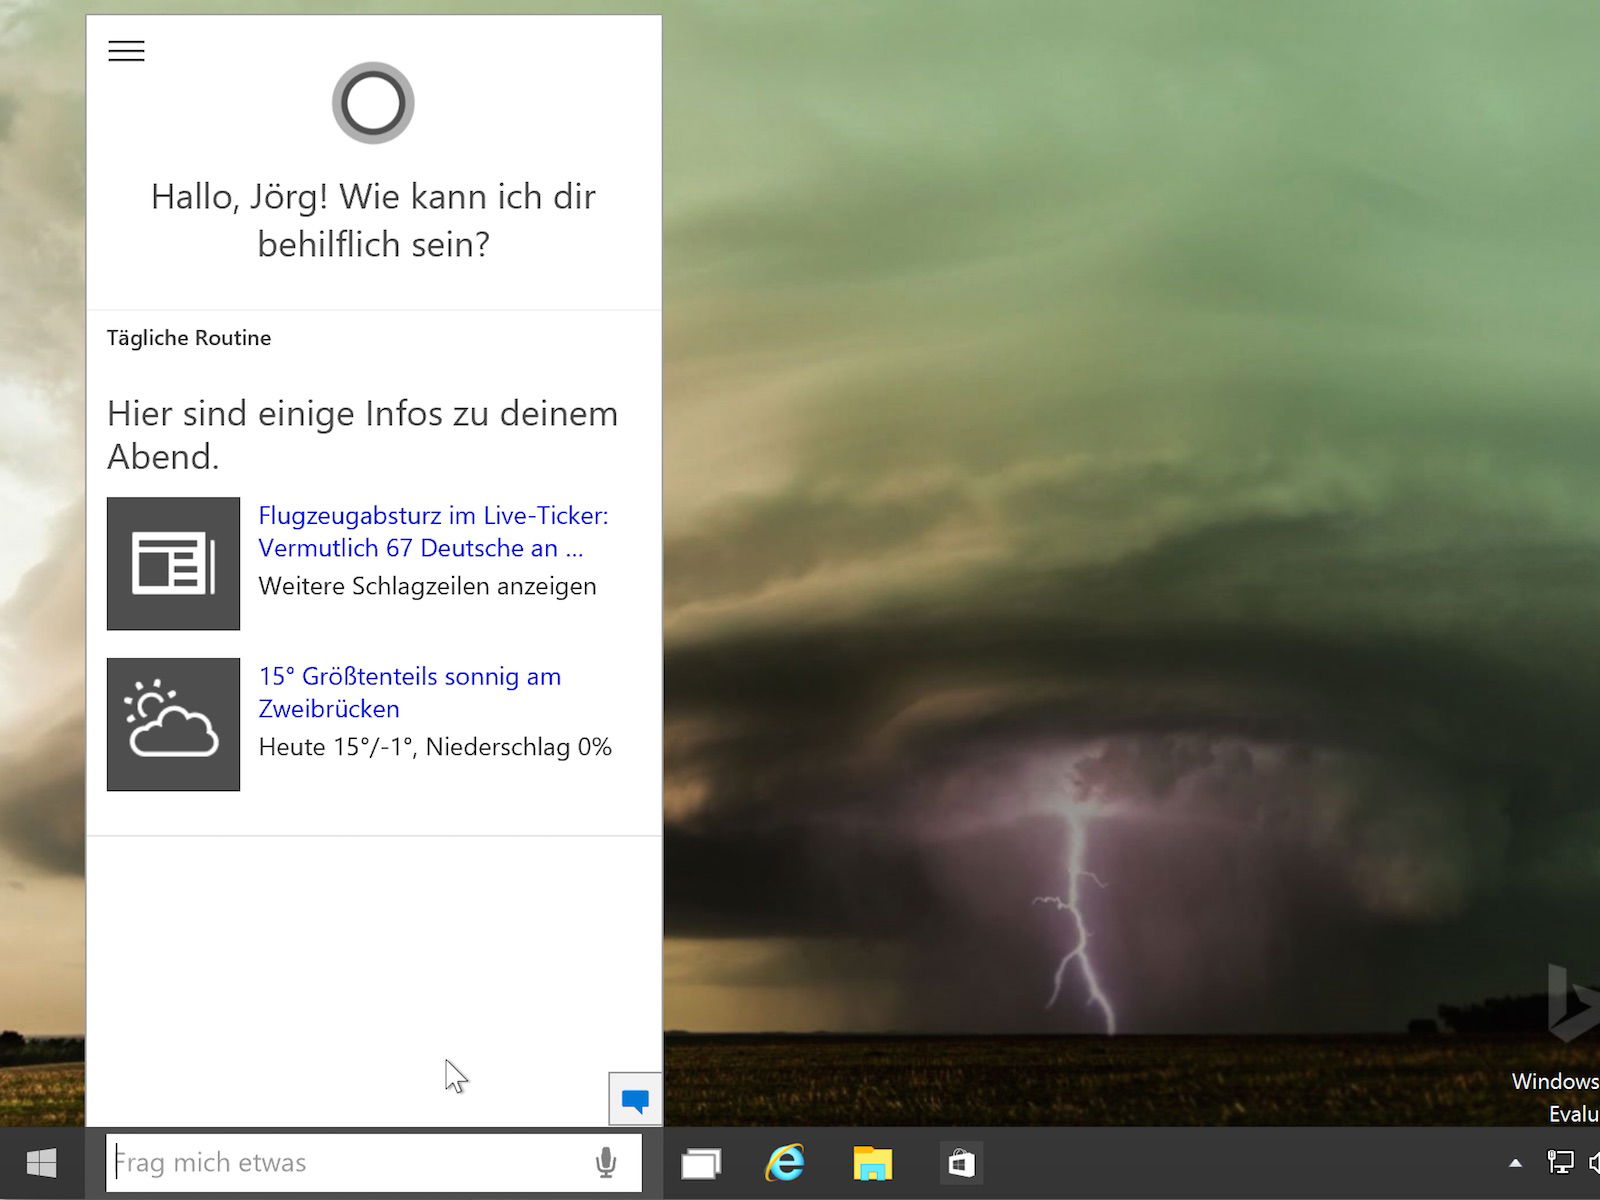The image size is (1600, 1200).
Task: Click 'Weitere Schlagzeilen anzeigen'
Action: click(x=427, y=586)
